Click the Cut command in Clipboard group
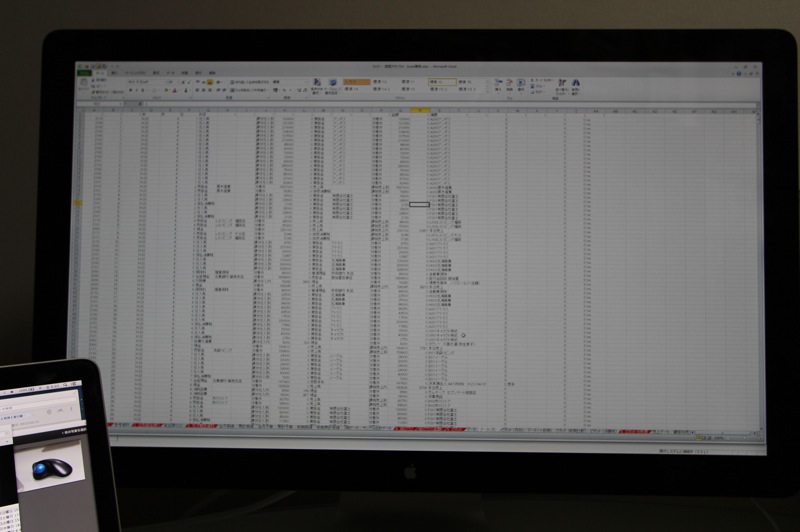 click(x=101, y=80)
